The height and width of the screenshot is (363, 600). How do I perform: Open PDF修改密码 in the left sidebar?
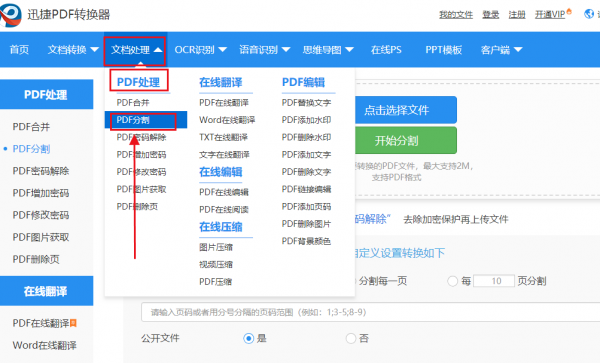click(41, 215)
